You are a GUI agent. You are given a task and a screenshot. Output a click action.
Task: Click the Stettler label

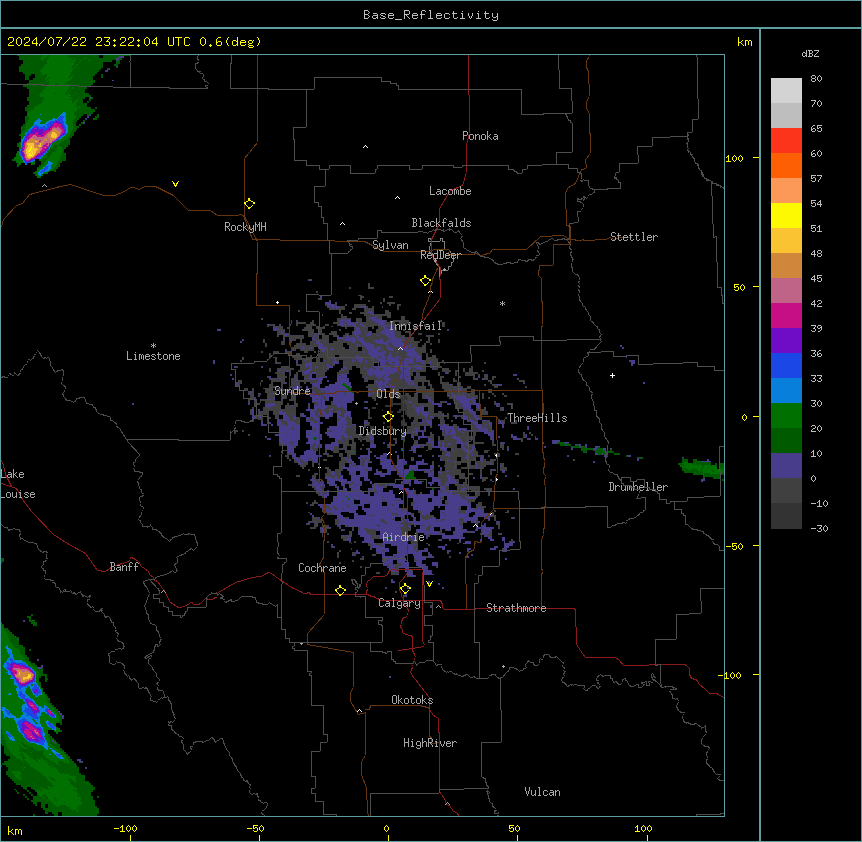pos(634,237)
